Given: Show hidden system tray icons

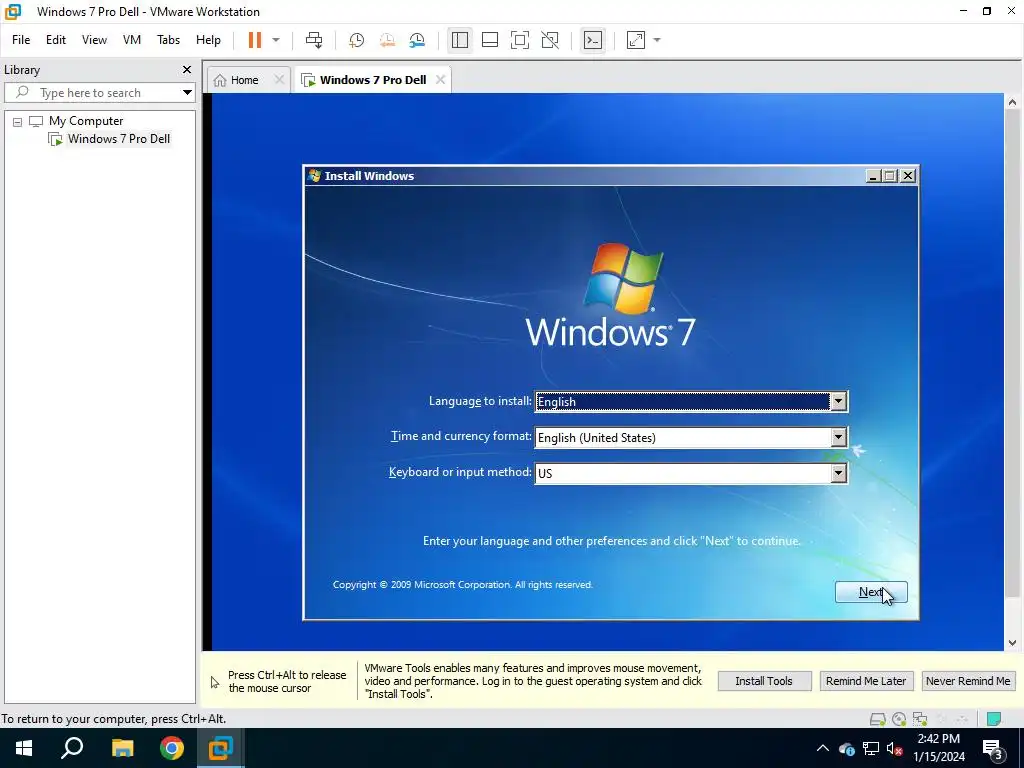Looking at the screenshot, I should click(x=823, y=748).
